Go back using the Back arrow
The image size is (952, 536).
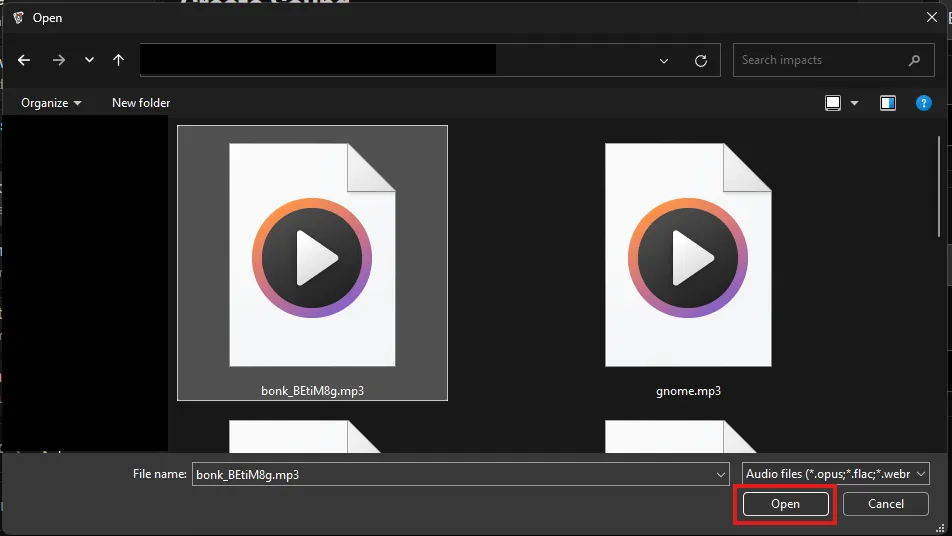(x=24, y=60)
